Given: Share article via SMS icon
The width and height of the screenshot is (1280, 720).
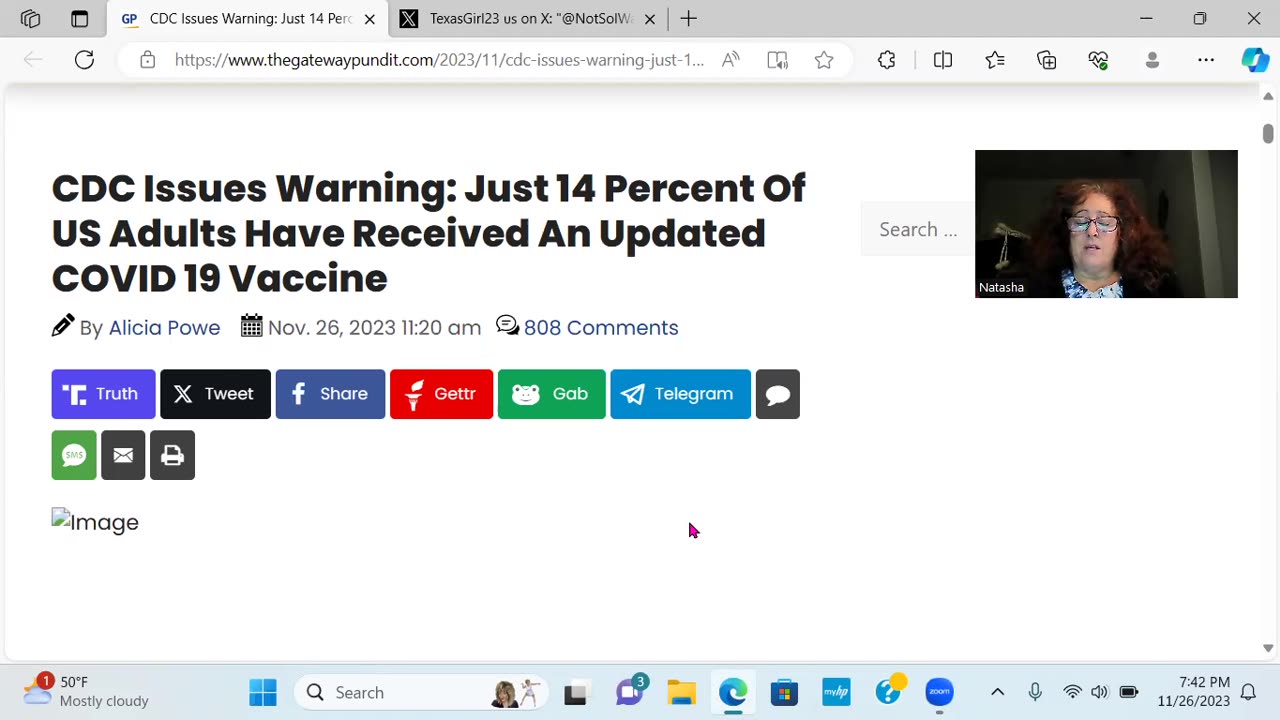Looking at the screenshot, I should (74, 456).
